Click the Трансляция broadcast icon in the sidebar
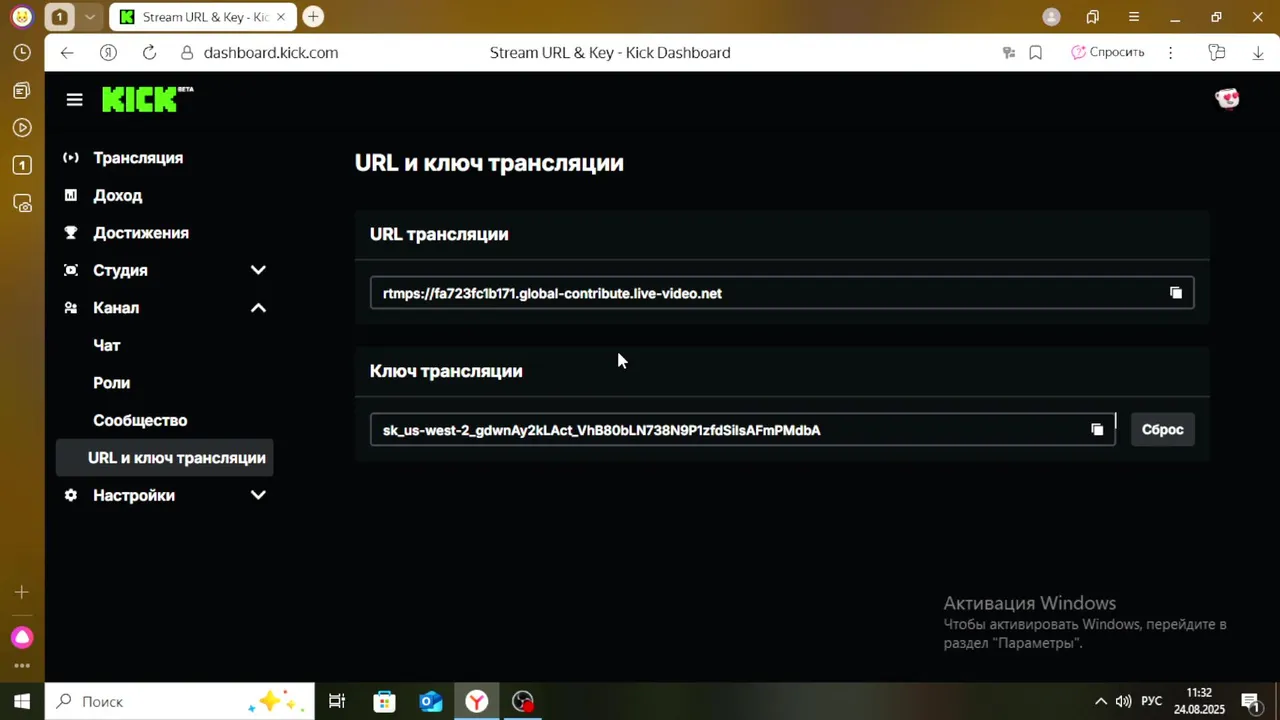 click(x=70, y=158)
